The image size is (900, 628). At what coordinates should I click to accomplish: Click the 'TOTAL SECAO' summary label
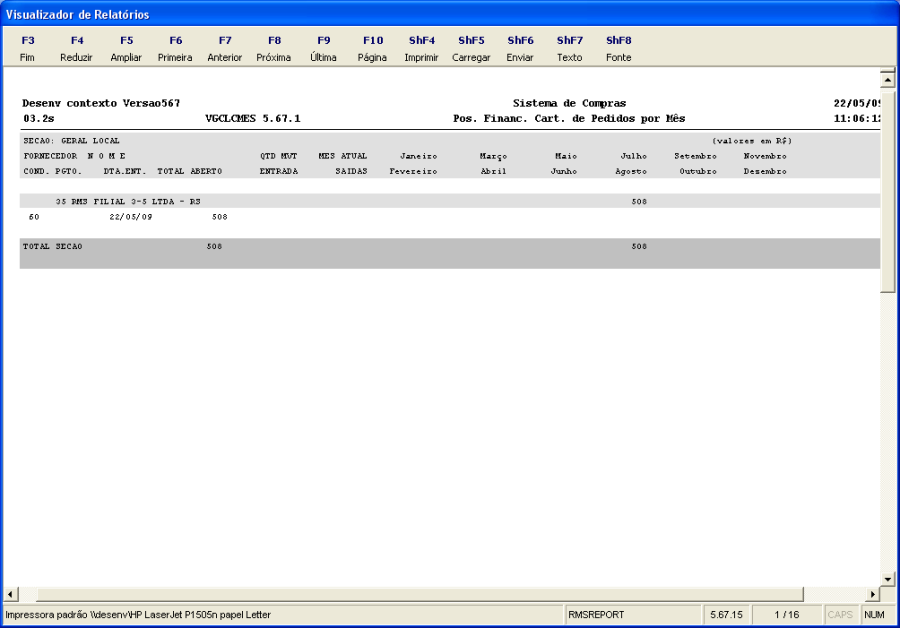(52, 246)
